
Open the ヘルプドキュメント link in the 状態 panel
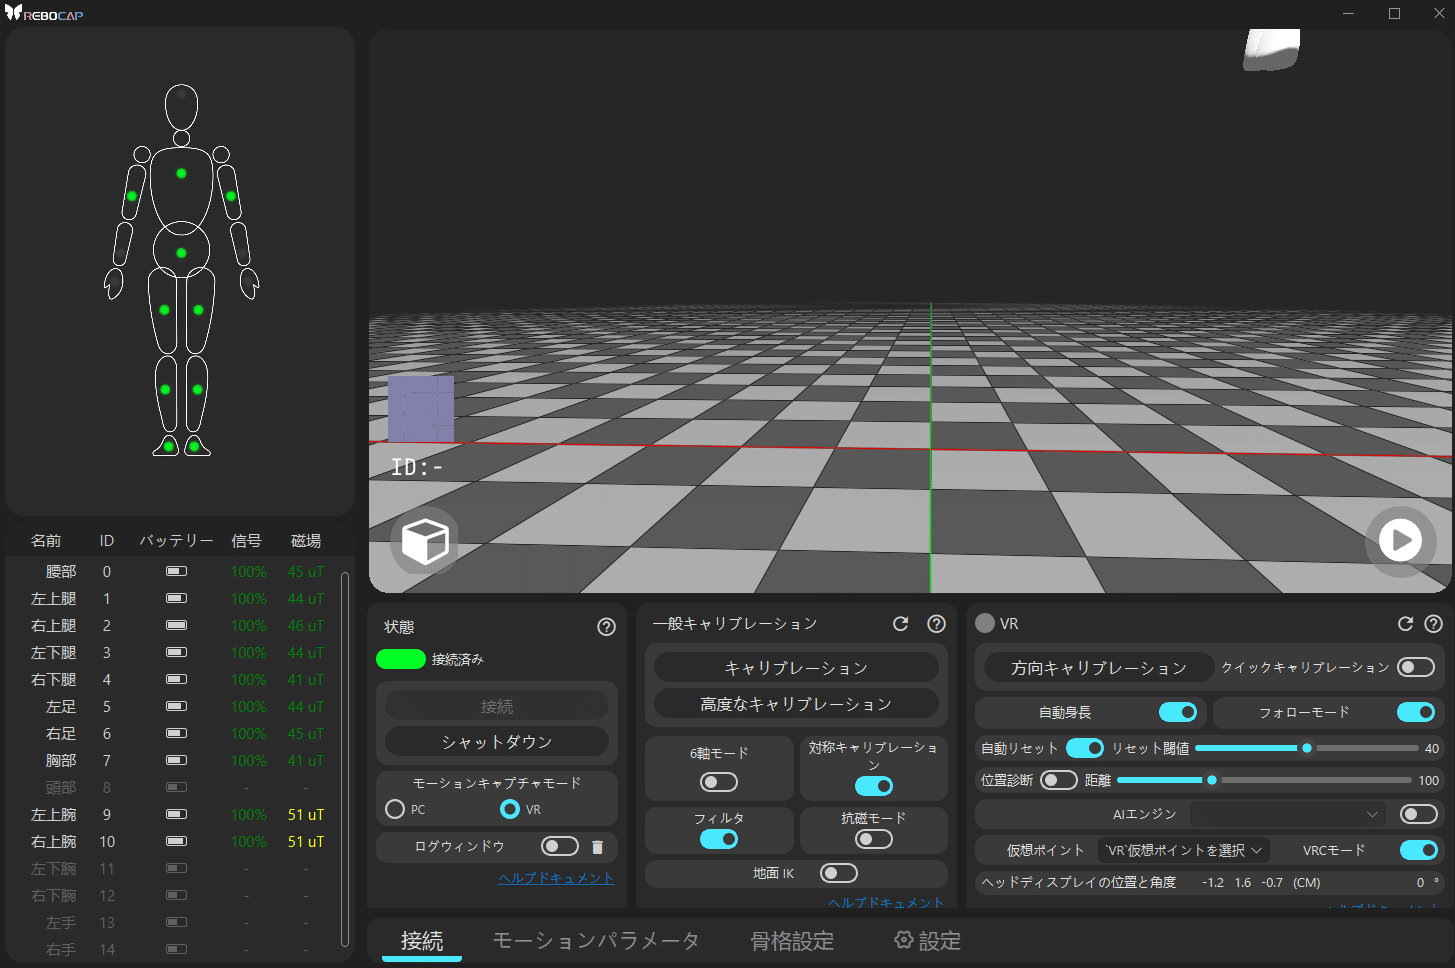(556, 877)
